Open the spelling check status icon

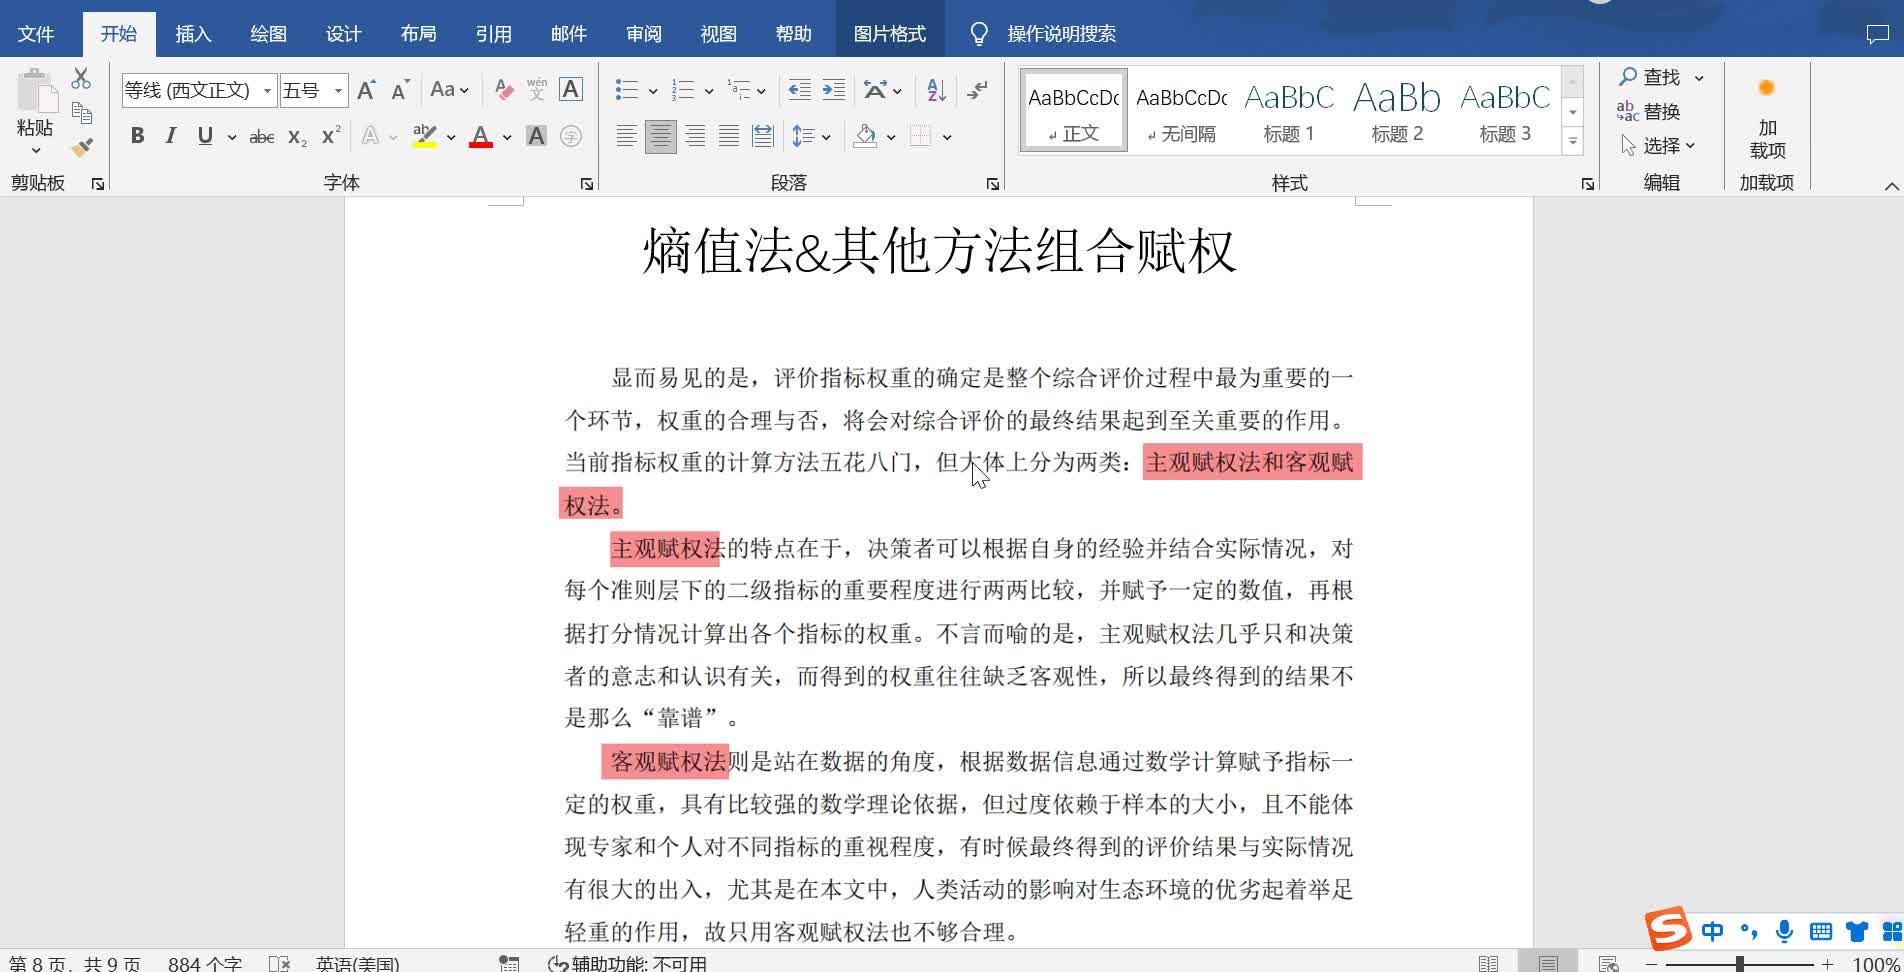279,963
